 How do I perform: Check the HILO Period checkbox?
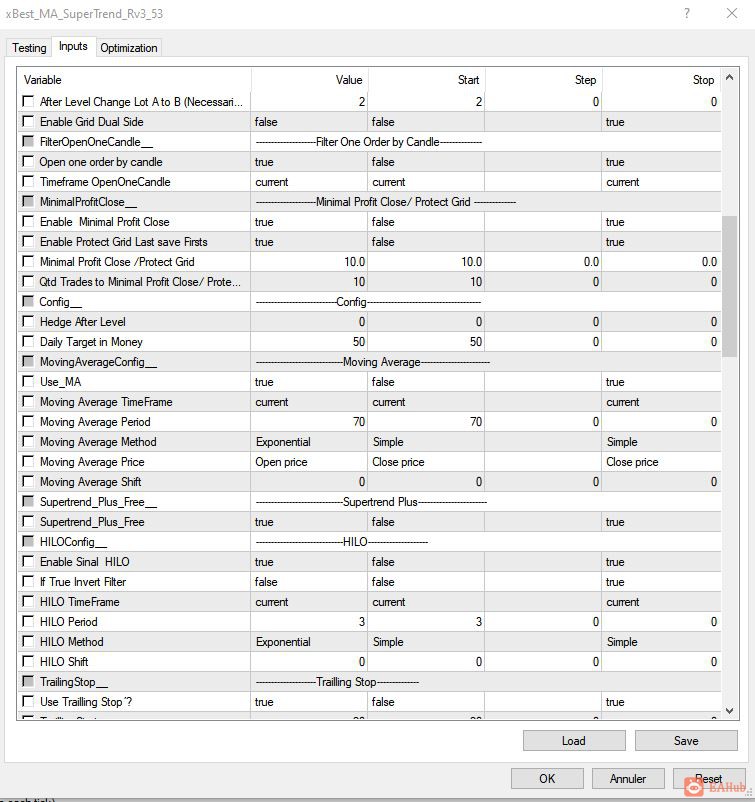(28, 621)
